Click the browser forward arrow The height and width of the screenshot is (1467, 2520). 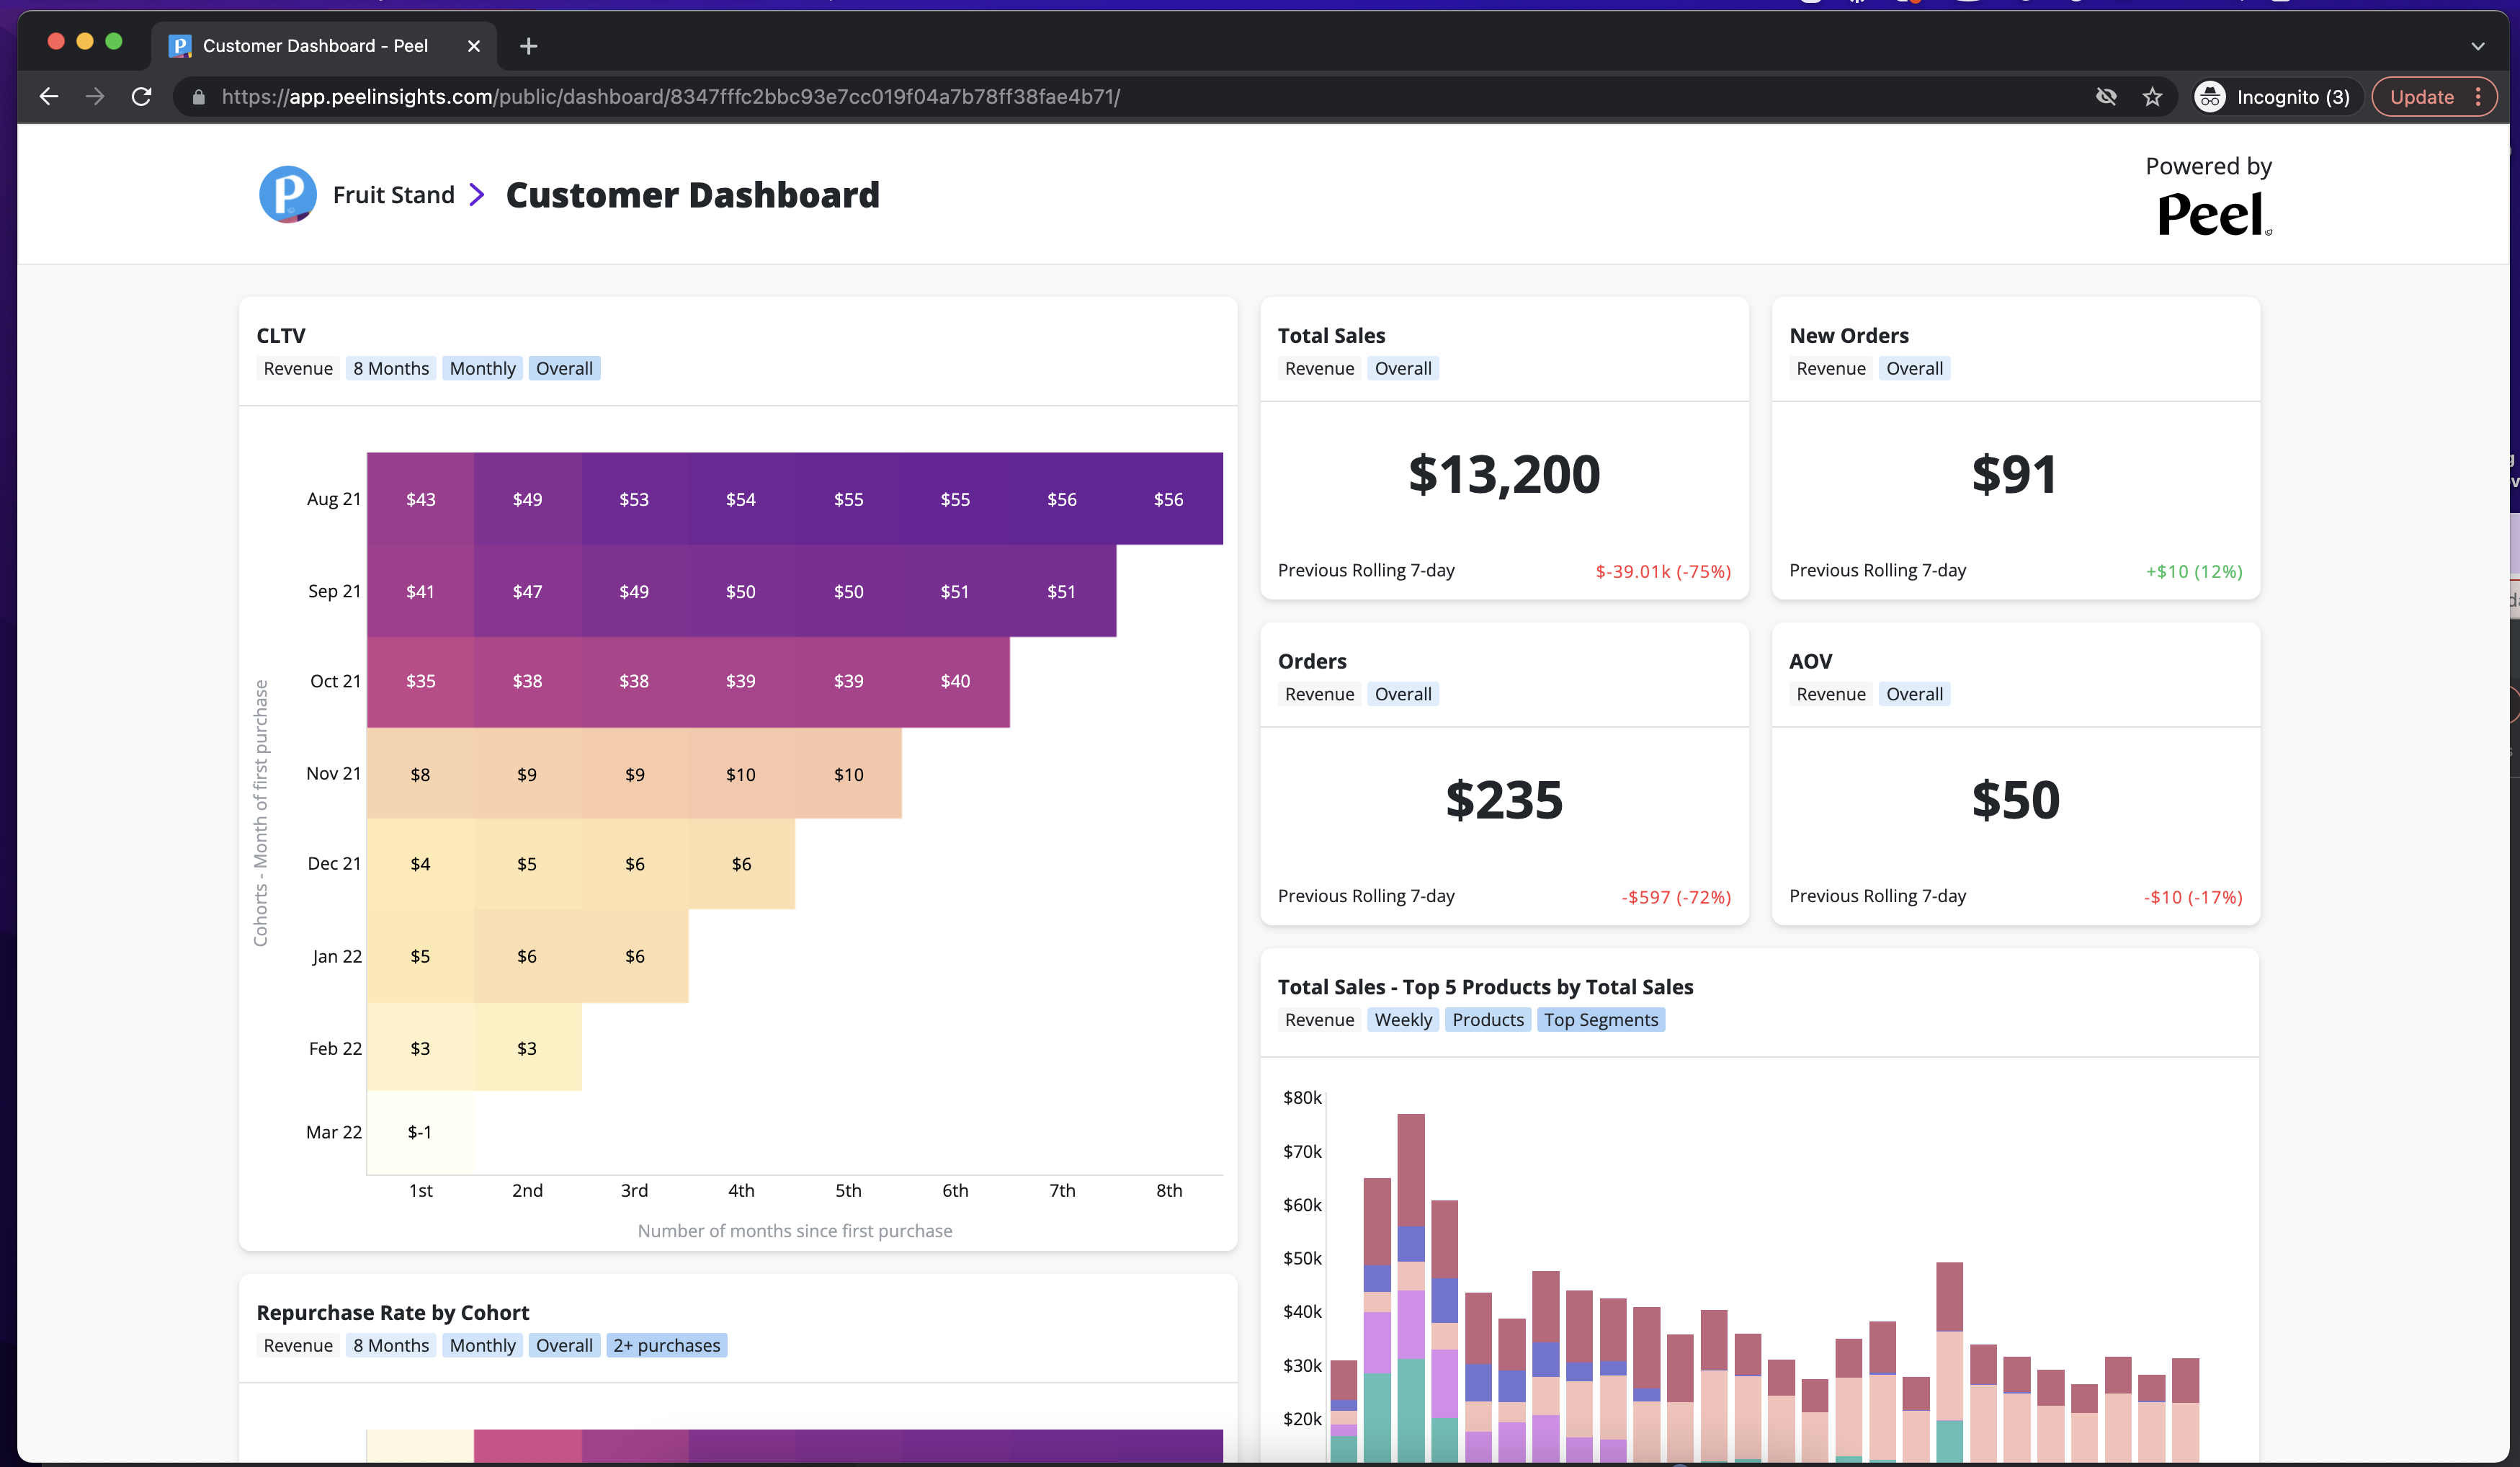click(95, 97)
